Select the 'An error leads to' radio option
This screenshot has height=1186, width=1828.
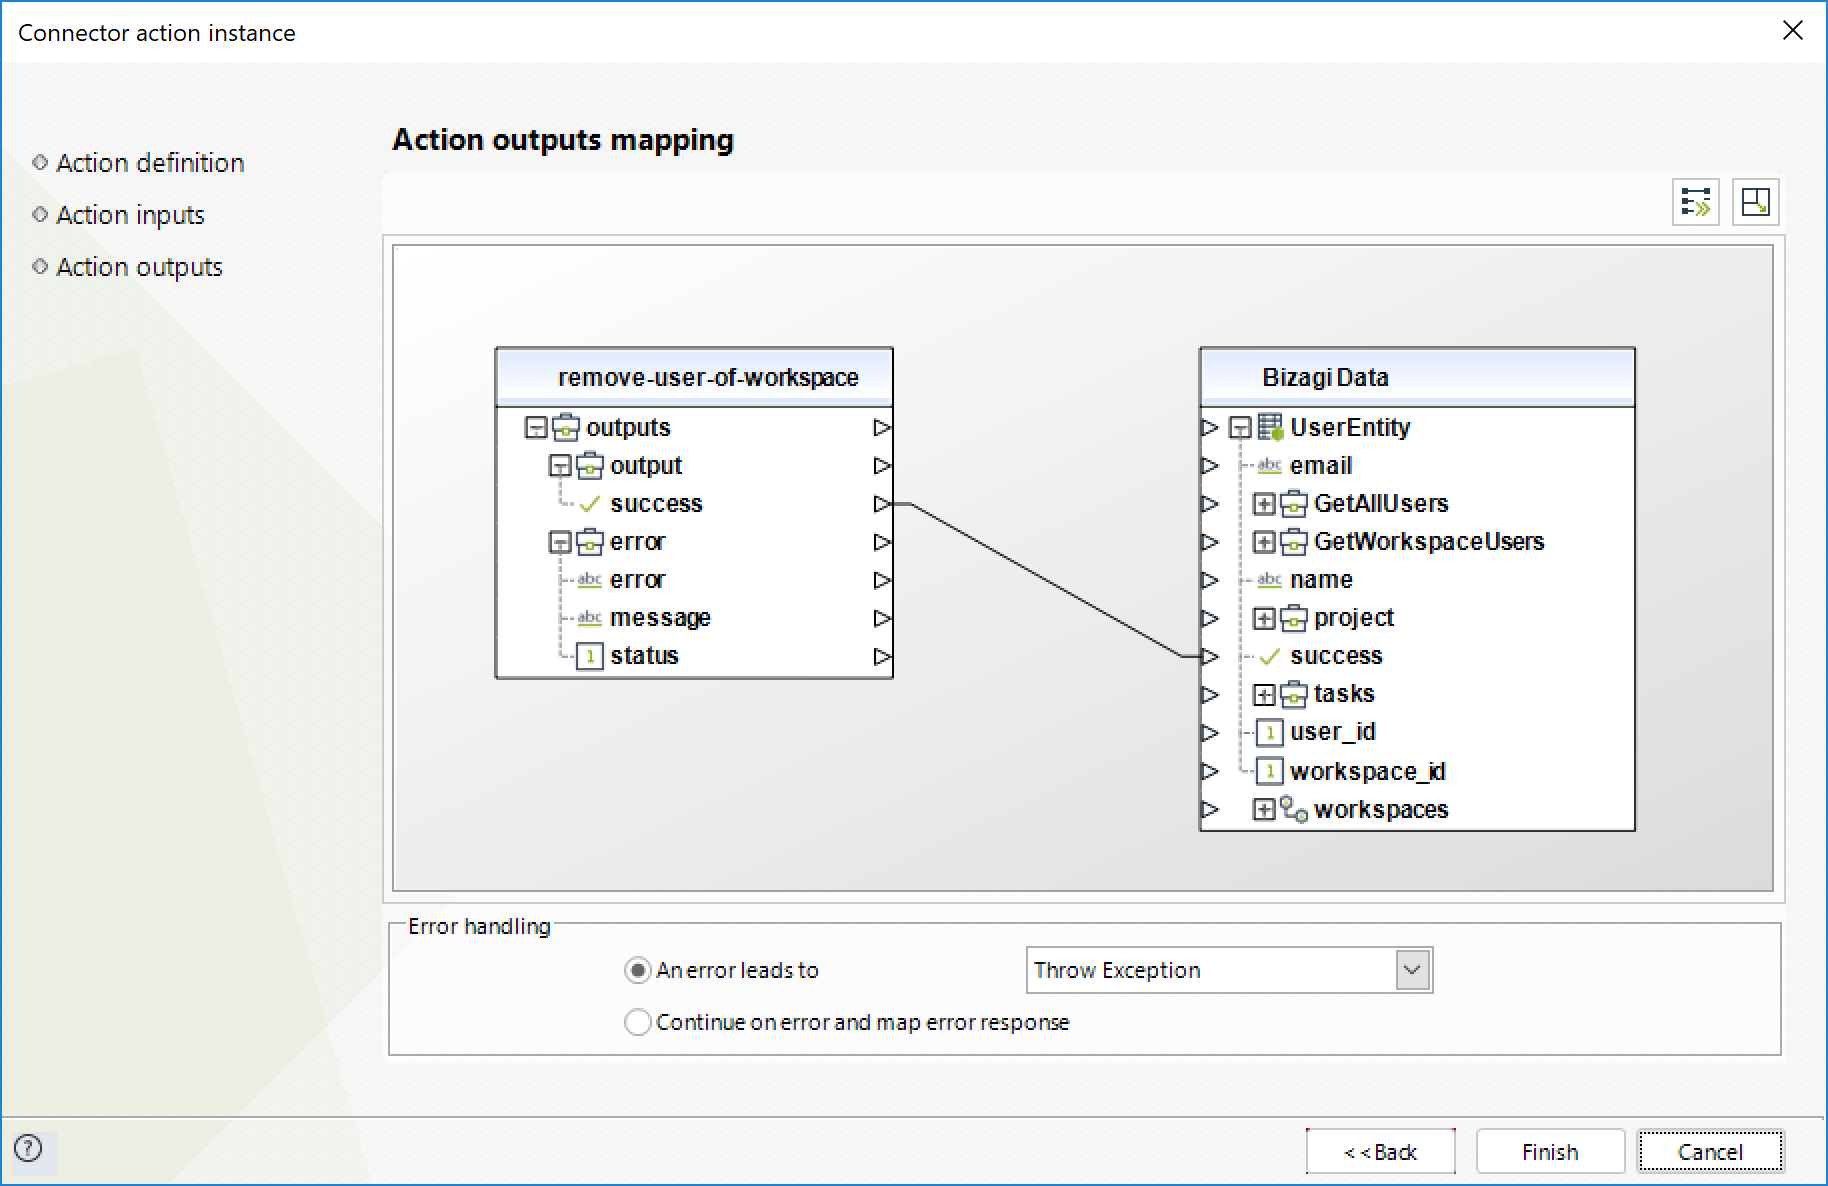(x=637, y=970)
